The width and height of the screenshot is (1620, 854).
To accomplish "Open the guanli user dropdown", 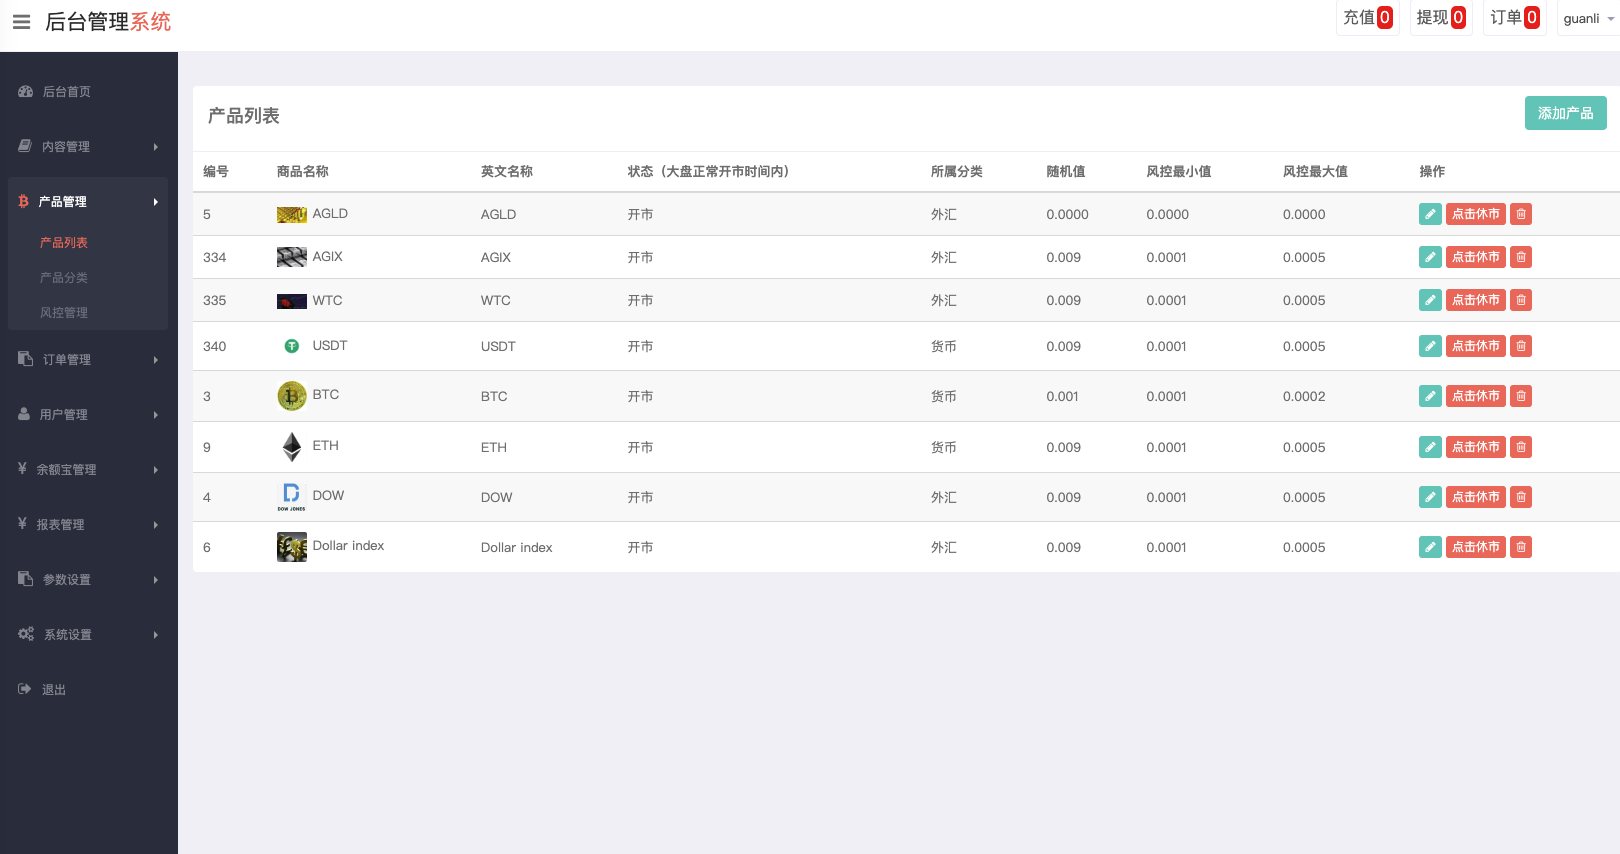I will pyautogui.click(x=1588, y=18).
